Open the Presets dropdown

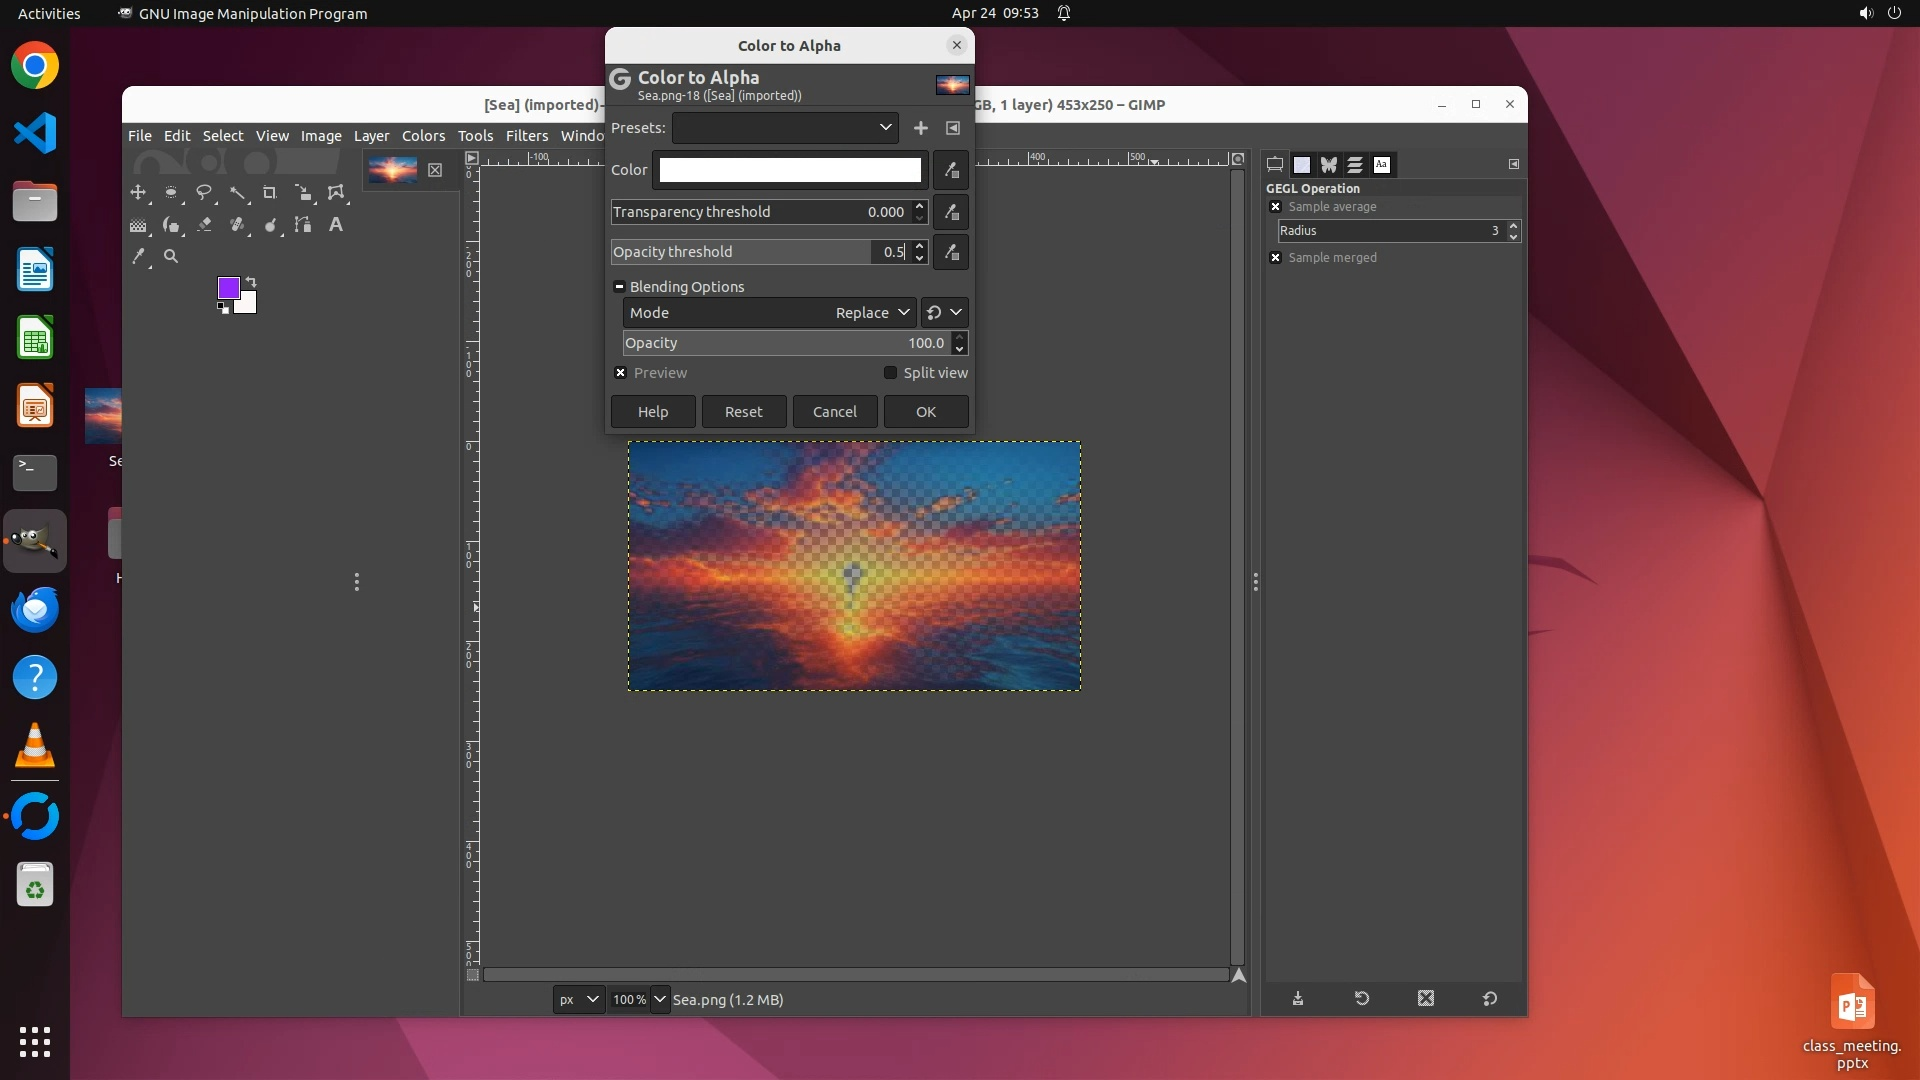[785, 128]
